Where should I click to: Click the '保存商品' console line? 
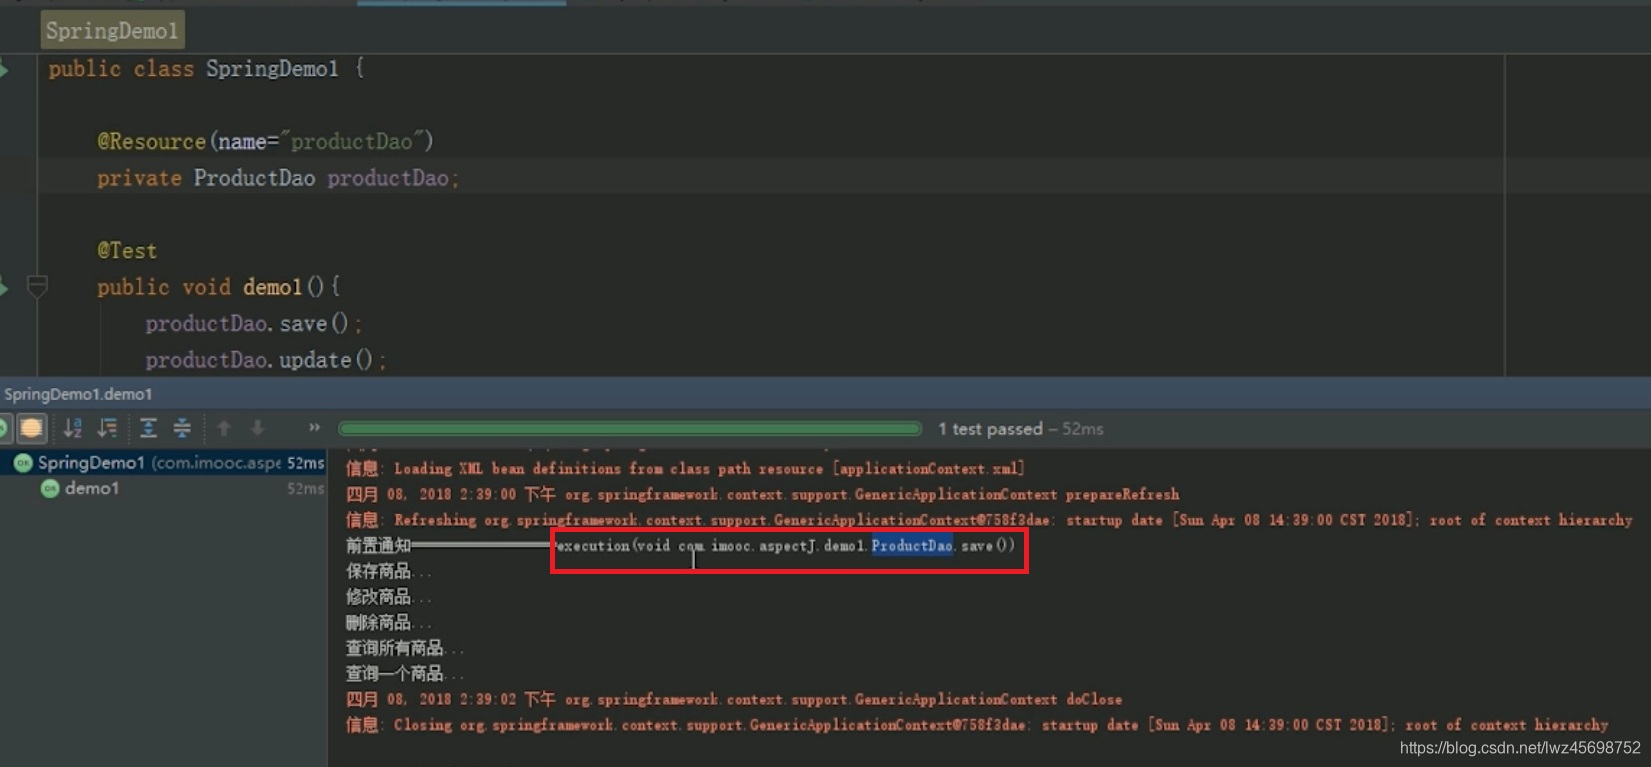389,571
